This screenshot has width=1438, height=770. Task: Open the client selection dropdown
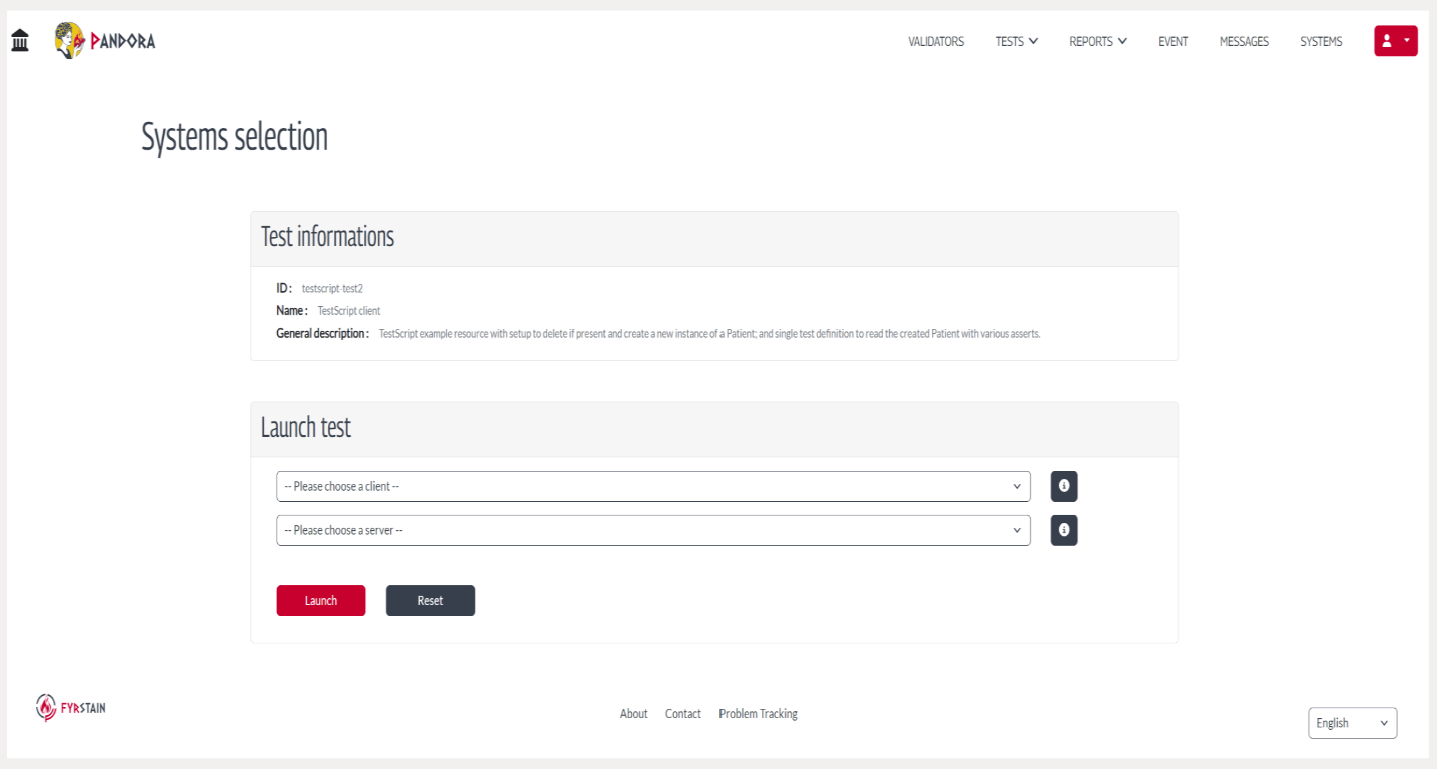[x=652, y=486]
